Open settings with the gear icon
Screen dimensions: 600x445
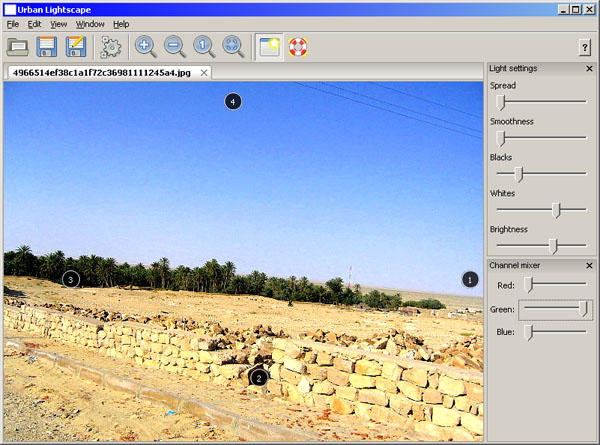(111, 46)
